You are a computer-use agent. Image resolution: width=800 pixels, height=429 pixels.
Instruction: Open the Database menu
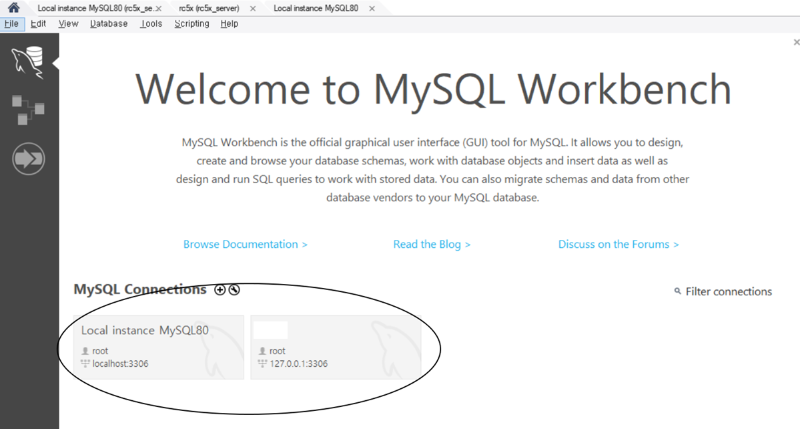coord(108,23)
